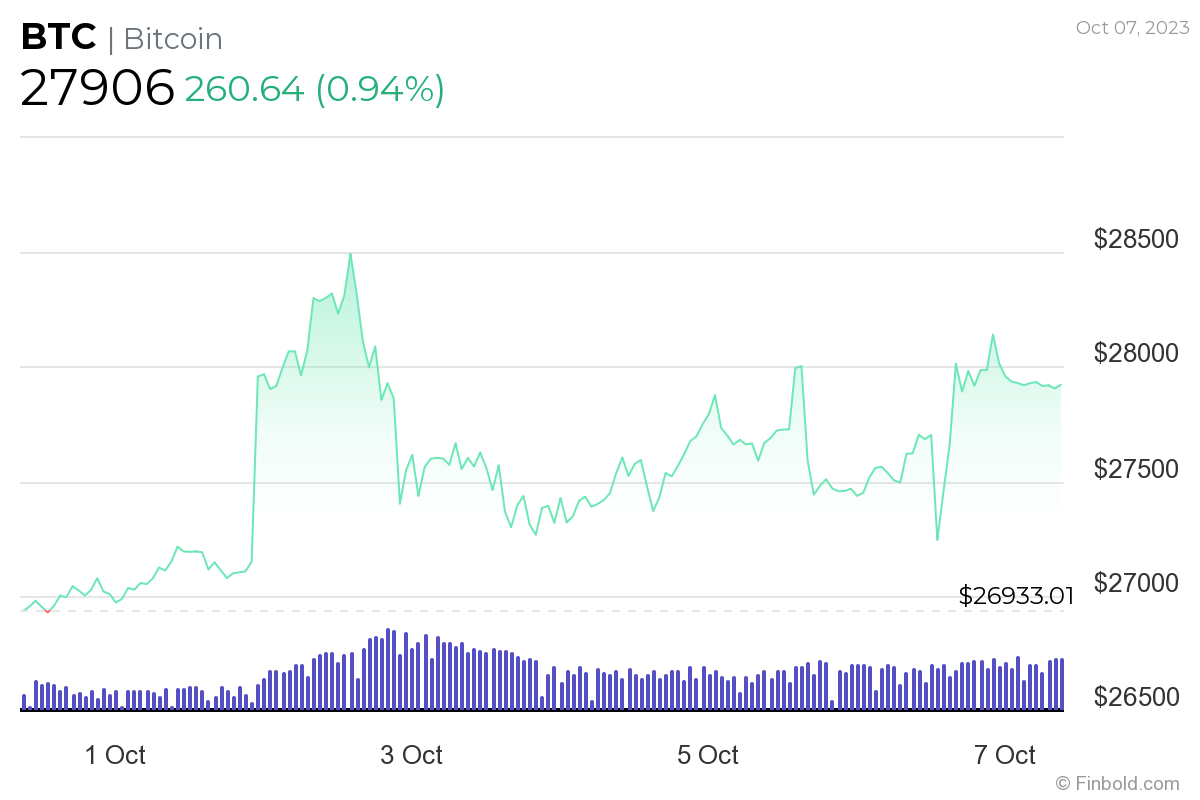Select the 1 Oct date label
Screen dimensions: 1200x800
coord(115,756)
